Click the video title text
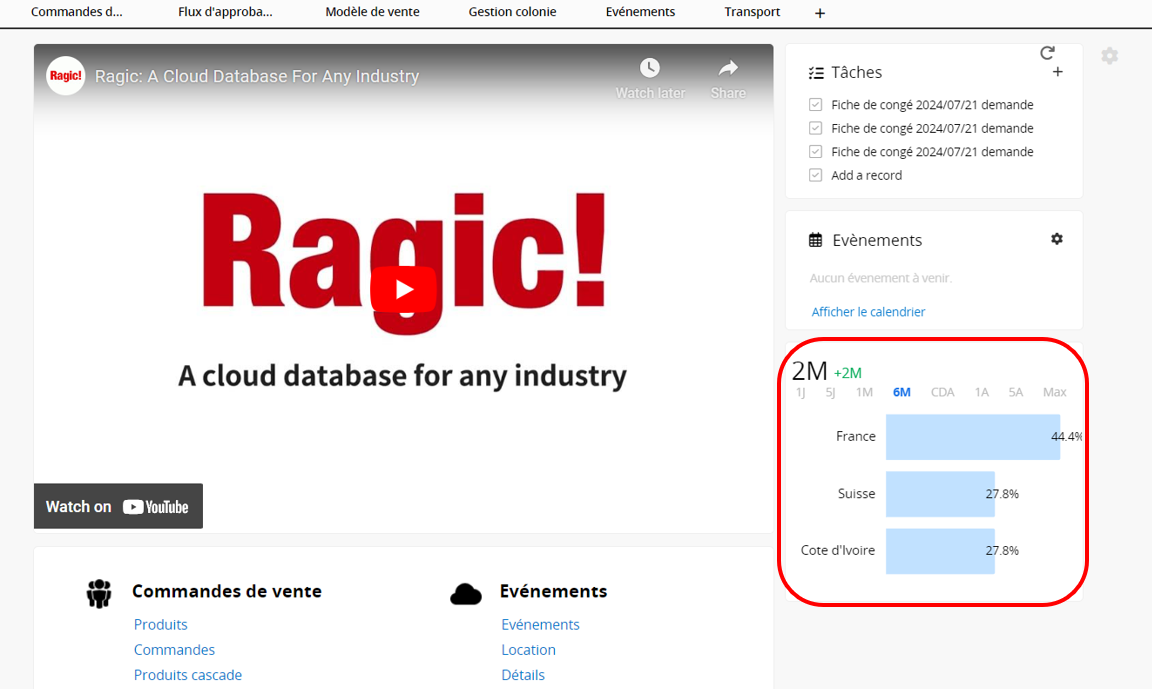 click(257, 76)
